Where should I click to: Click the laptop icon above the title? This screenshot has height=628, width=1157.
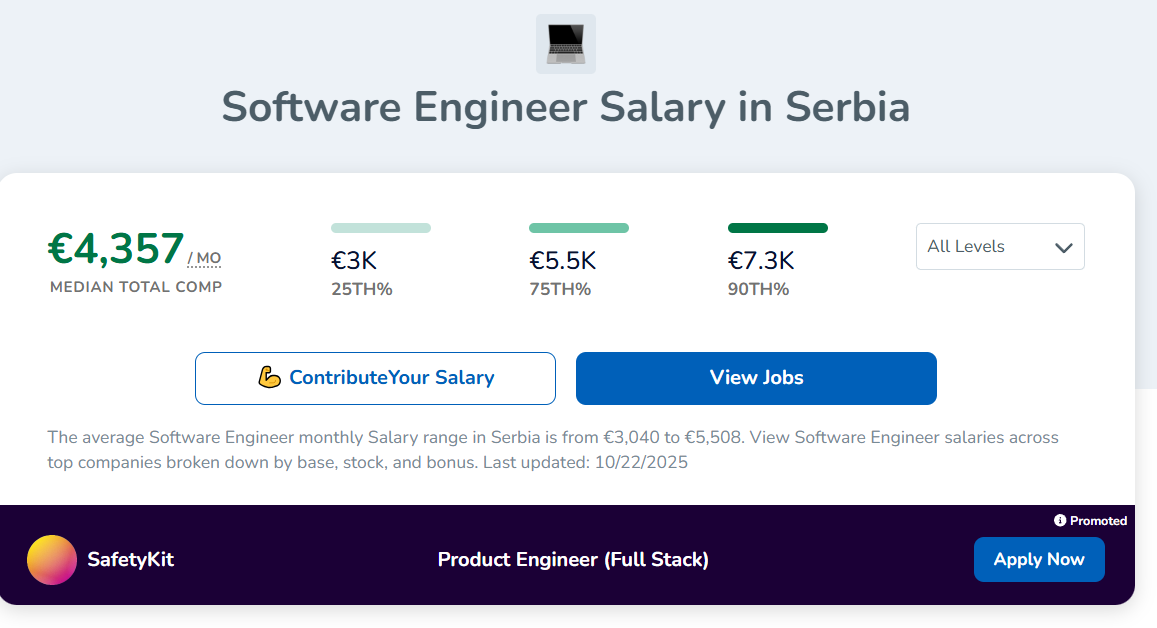(x=566, y=44)
